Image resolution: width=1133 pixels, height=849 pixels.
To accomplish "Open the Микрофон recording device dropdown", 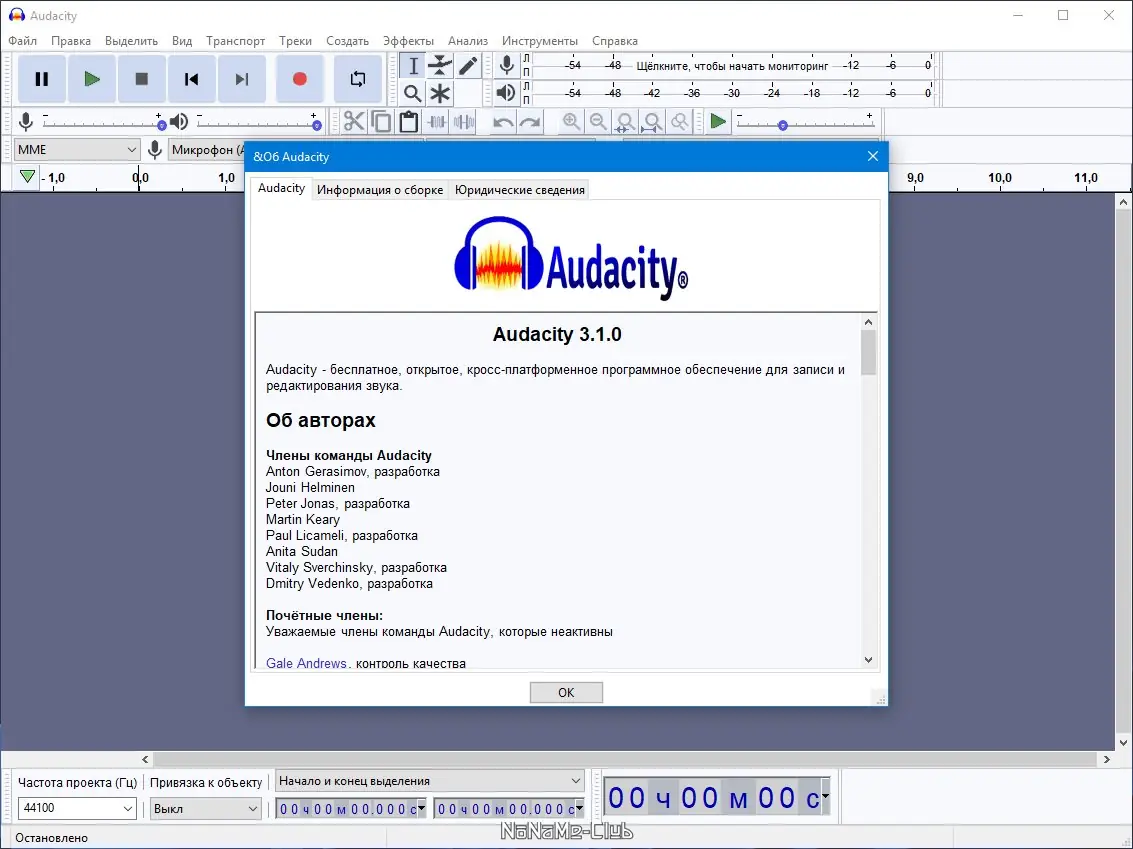I will click(x=207, y=150).
